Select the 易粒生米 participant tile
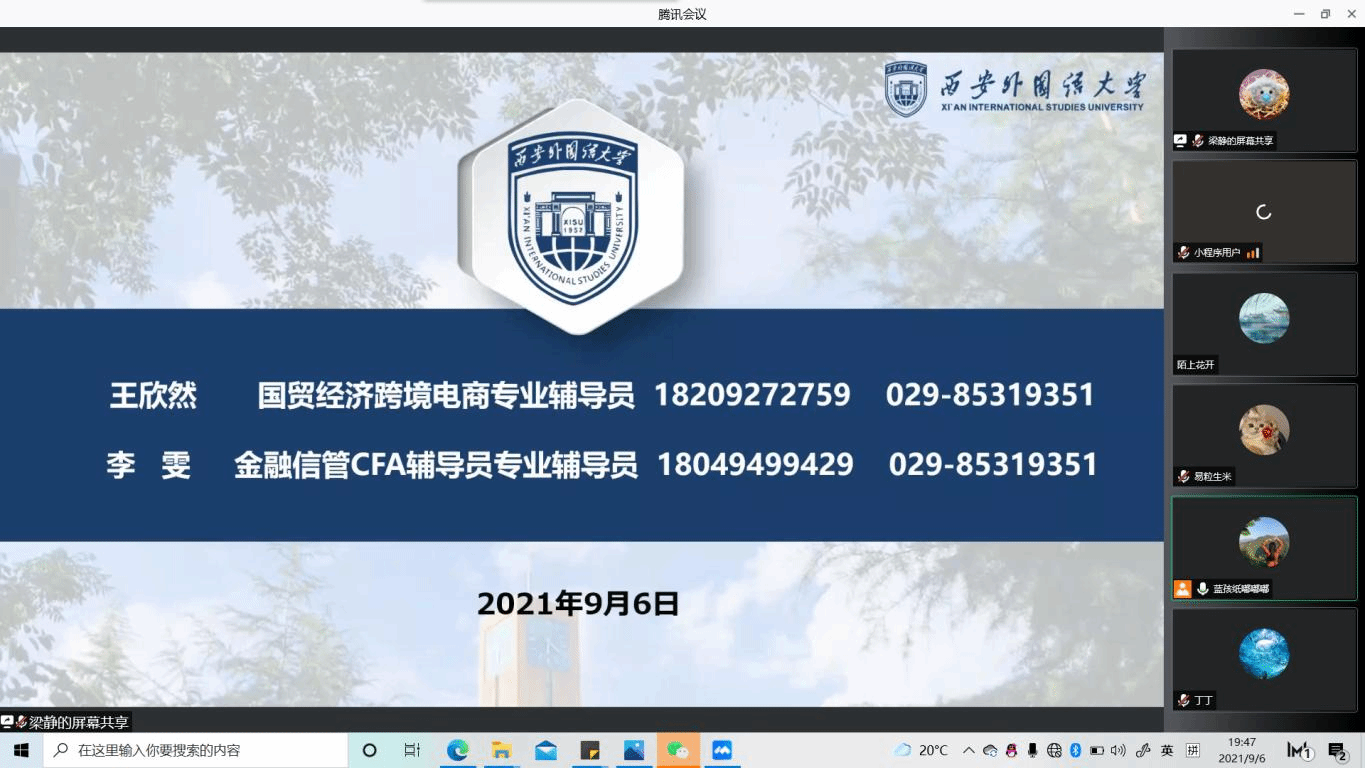This screenshot has width=1365, height=768. [x=1264, y=436]
